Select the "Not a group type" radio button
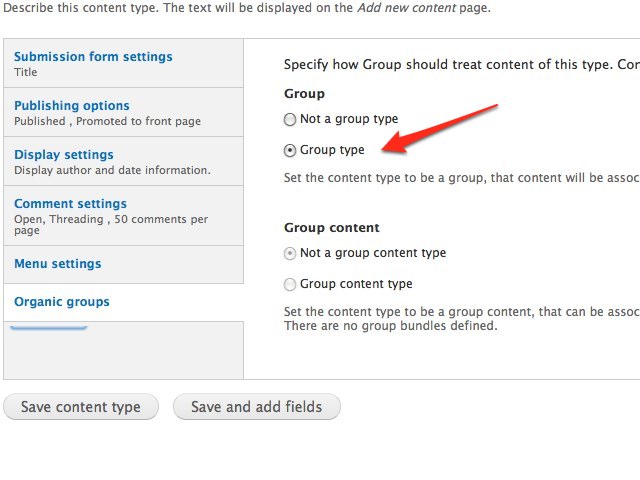 pos(290,120)
